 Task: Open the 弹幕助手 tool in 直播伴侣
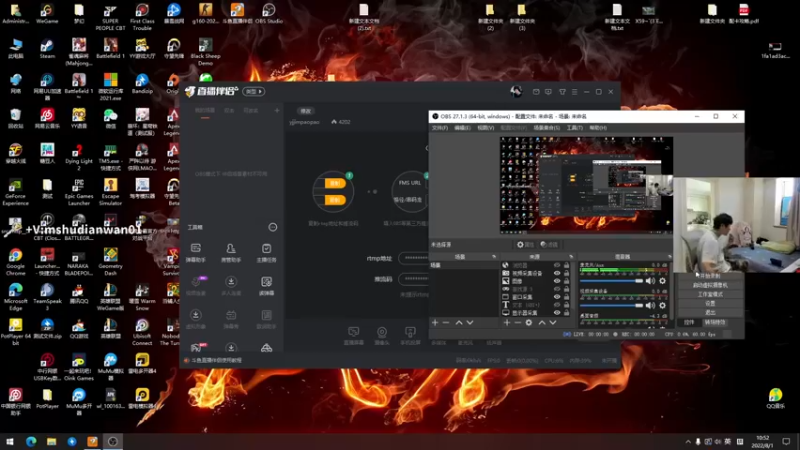(x=195, y=253)
